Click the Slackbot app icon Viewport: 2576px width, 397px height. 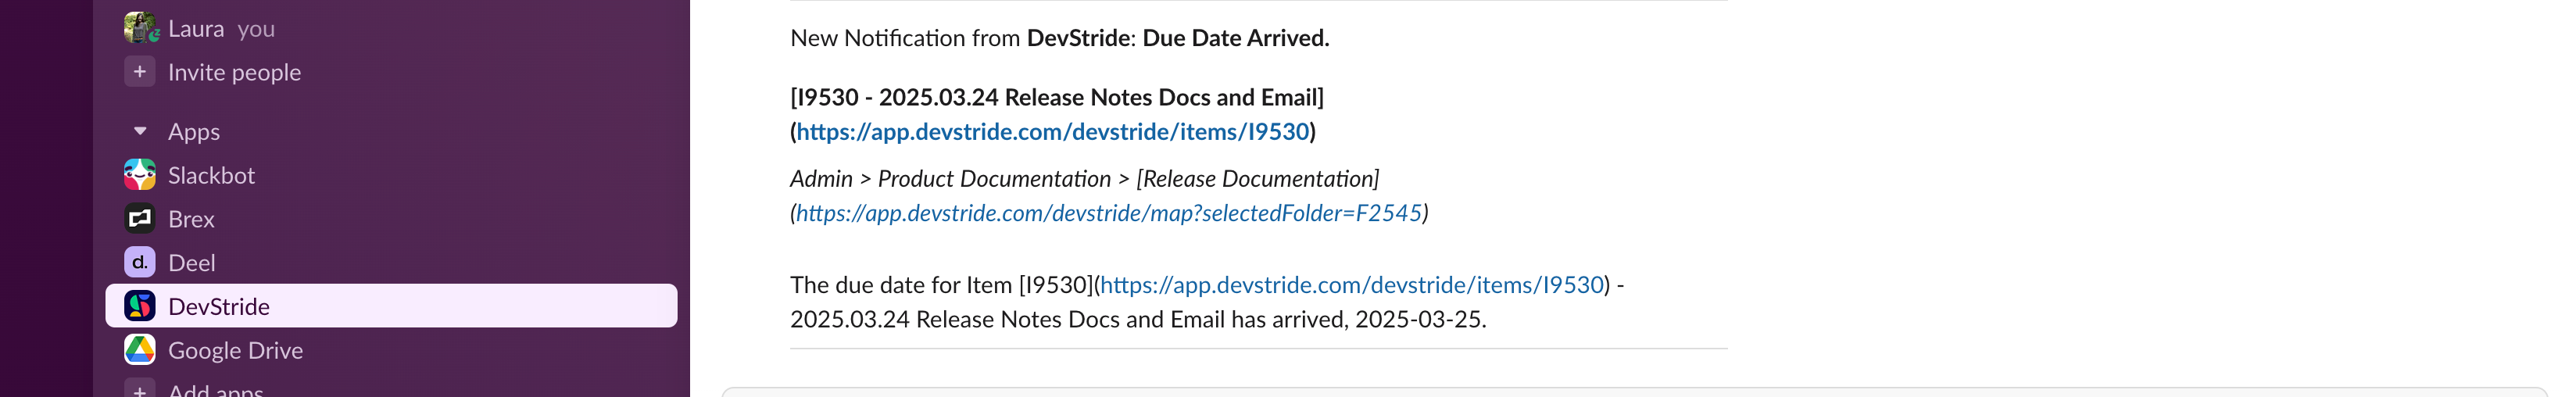[x=139, y=175]
